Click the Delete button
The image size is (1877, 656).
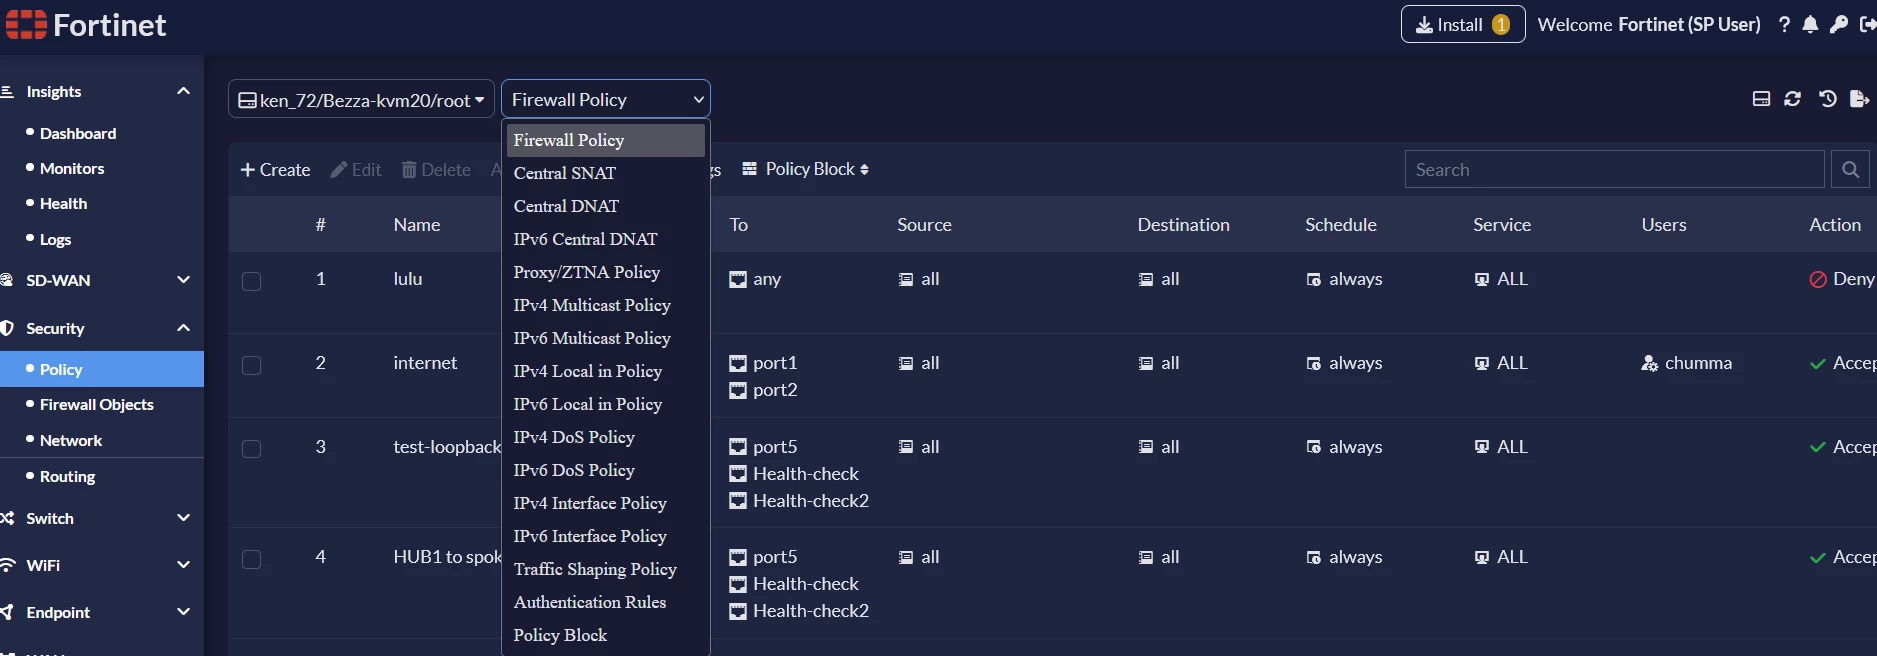click(x=436, y=170)
